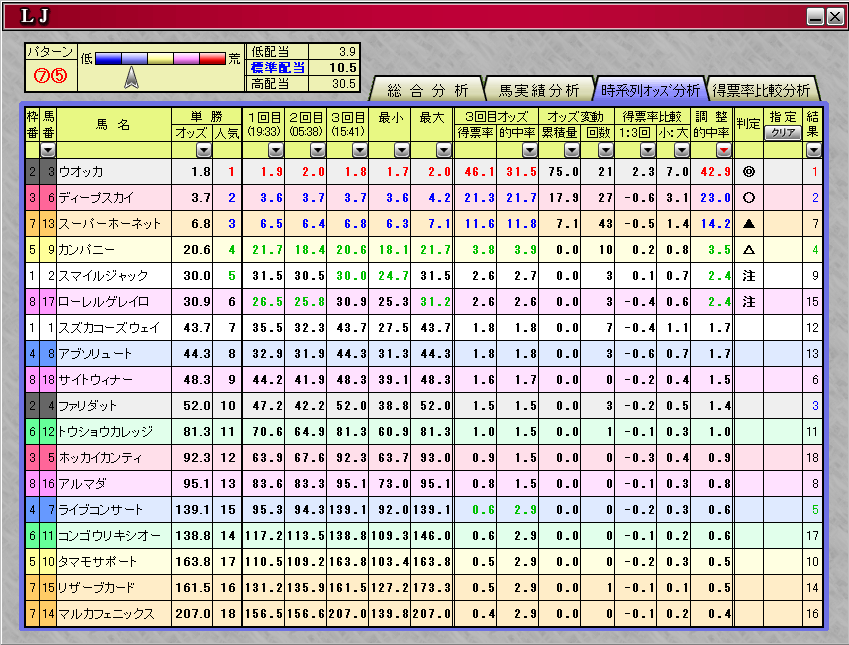Screen dimensions: 849x645
Task: Open the red 調整的中率 sort dropdown
Action: (724, 150)
